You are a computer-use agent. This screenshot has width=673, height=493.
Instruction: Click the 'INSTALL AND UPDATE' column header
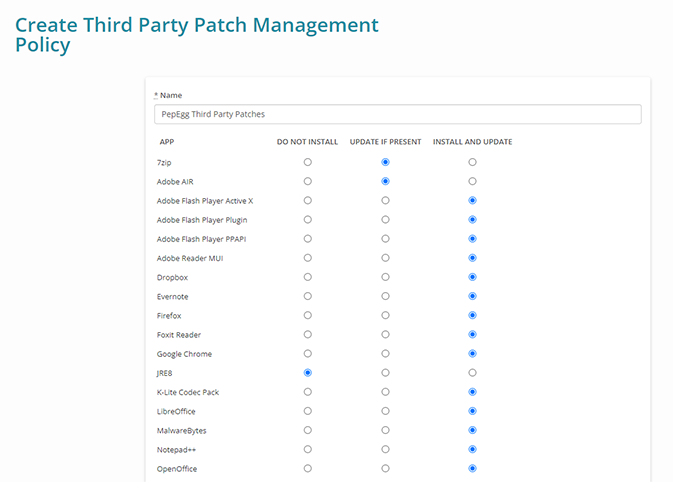[473, 142]
